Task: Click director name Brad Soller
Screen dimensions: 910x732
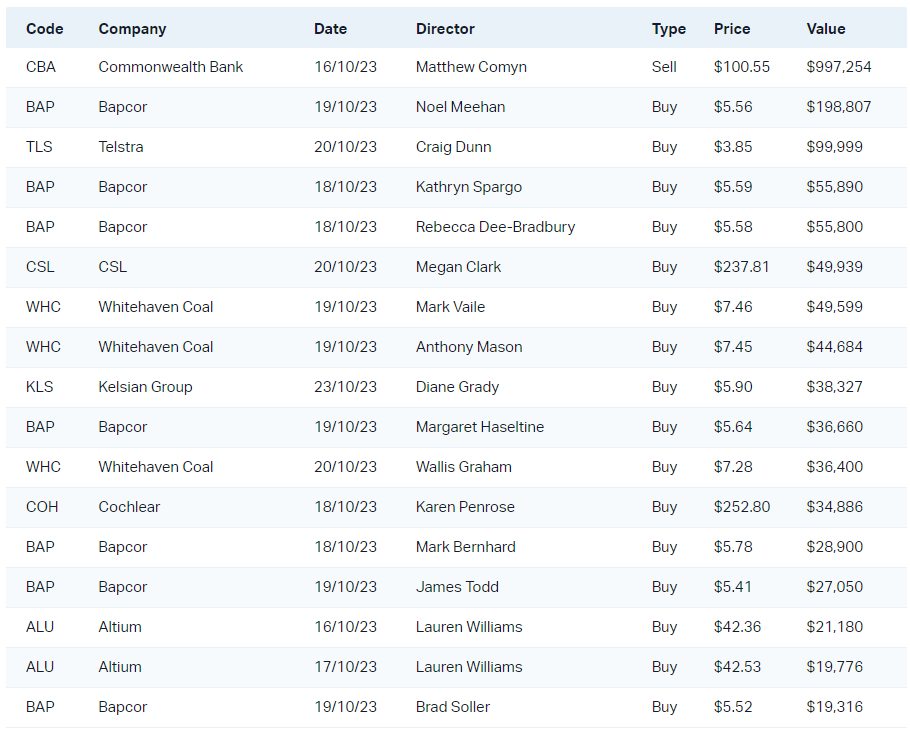Action: (453, 707)
